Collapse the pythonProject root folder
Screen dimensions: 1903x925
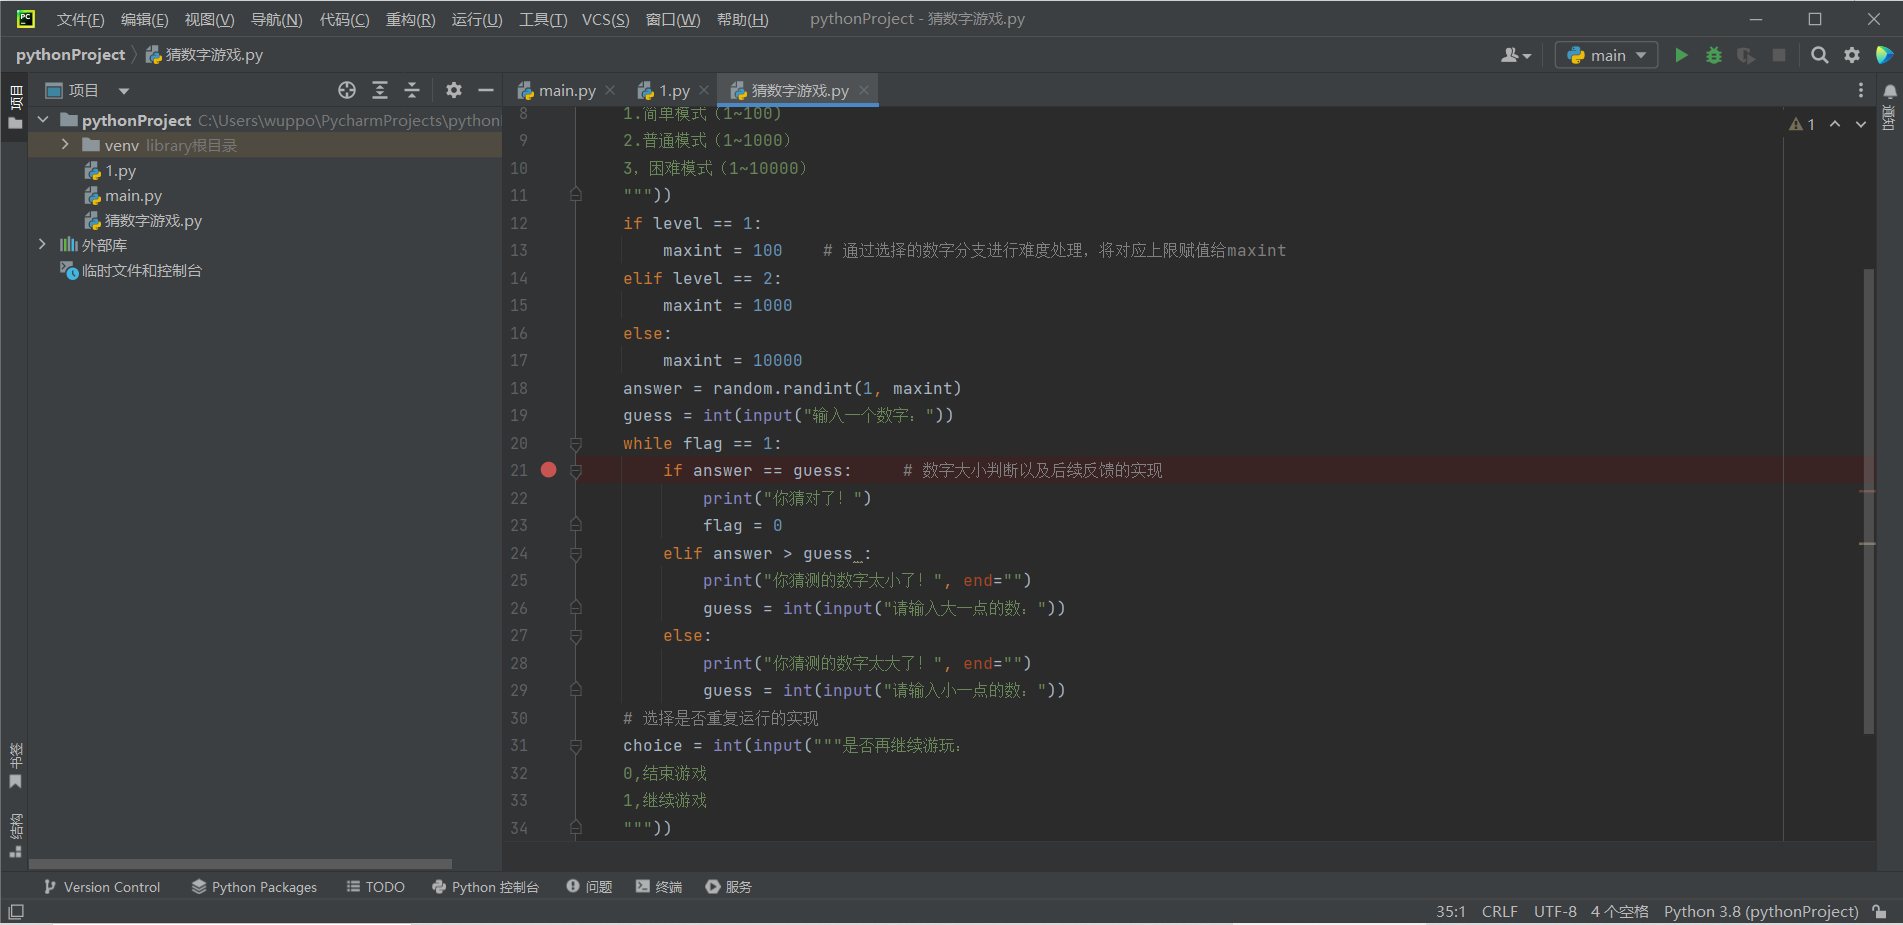point(43,120)
